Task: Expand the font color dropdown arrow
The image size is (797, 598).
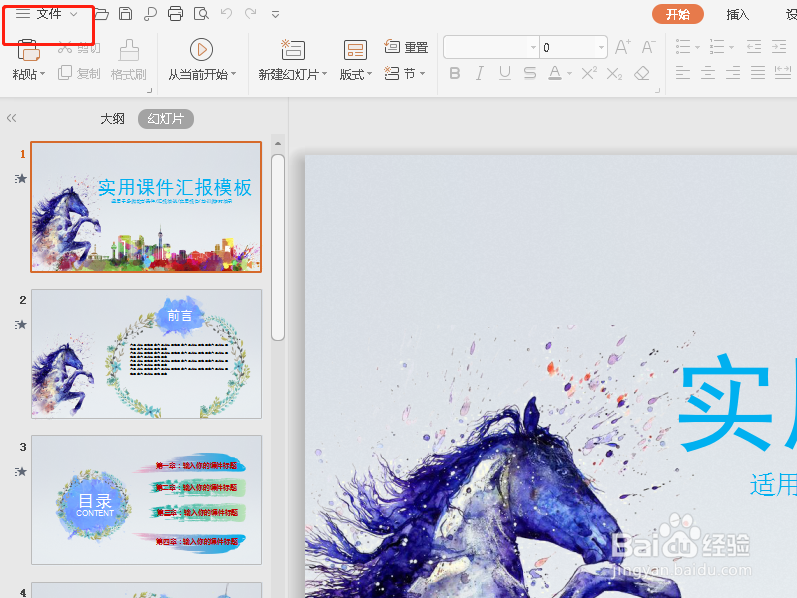Action: click(569, 74)
